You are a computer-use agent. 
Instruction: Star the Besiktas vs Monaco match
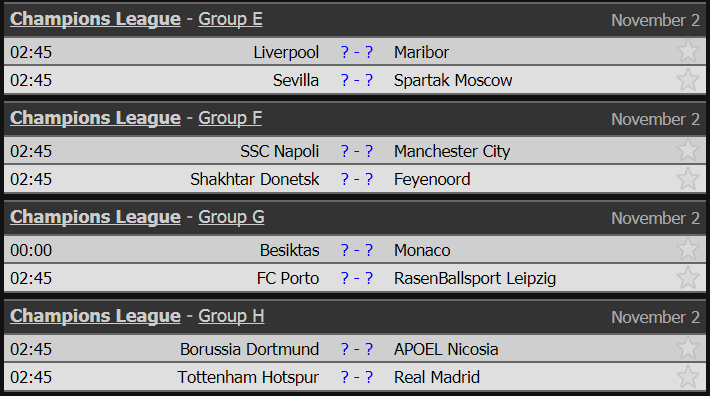pos(687,249)
